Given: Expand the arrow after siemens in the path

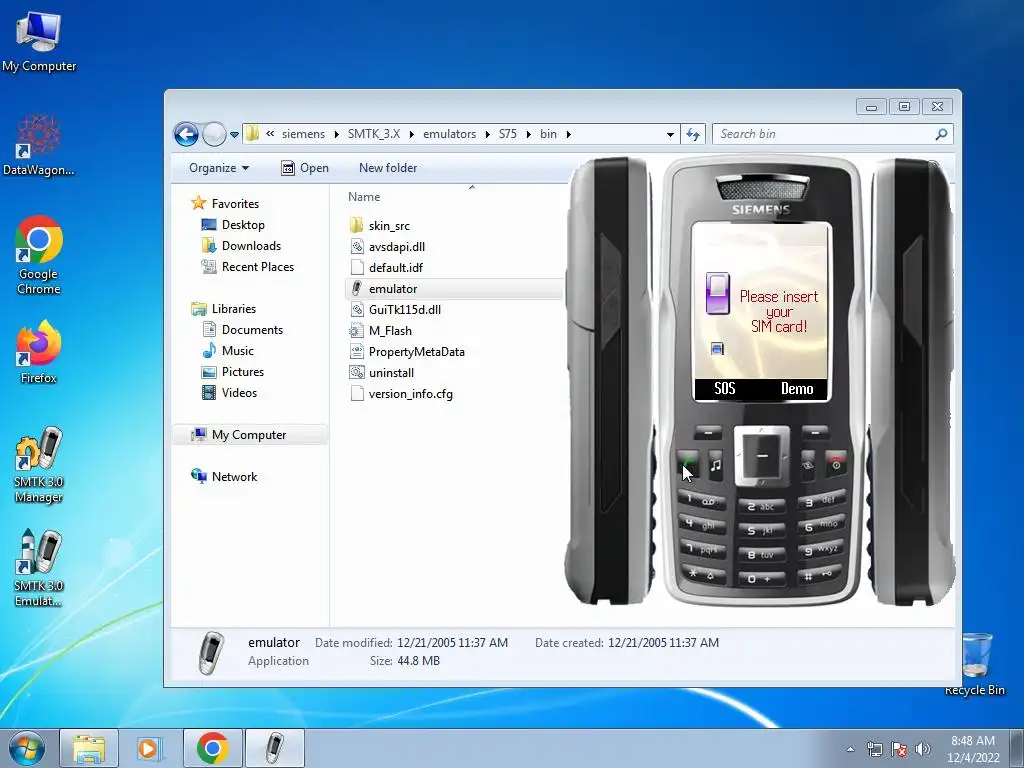Looking at the screenshot, I should 336,135.
